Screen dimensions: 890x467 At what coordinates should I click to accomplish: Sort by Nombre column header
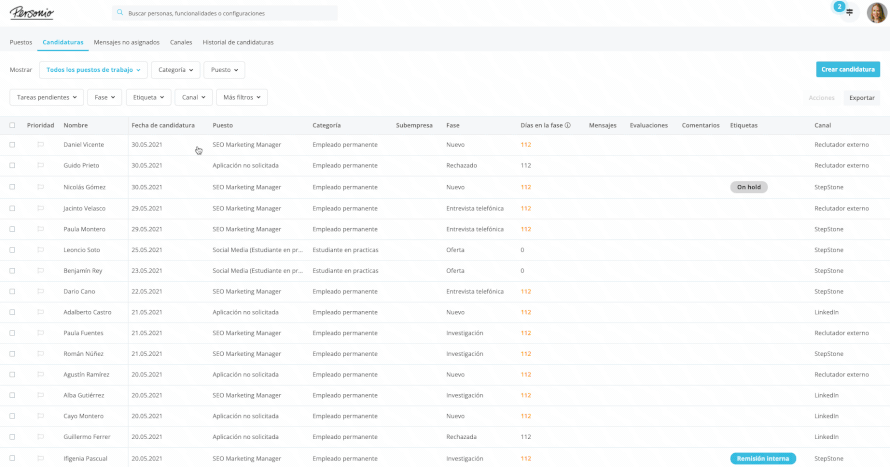point(75,125)
